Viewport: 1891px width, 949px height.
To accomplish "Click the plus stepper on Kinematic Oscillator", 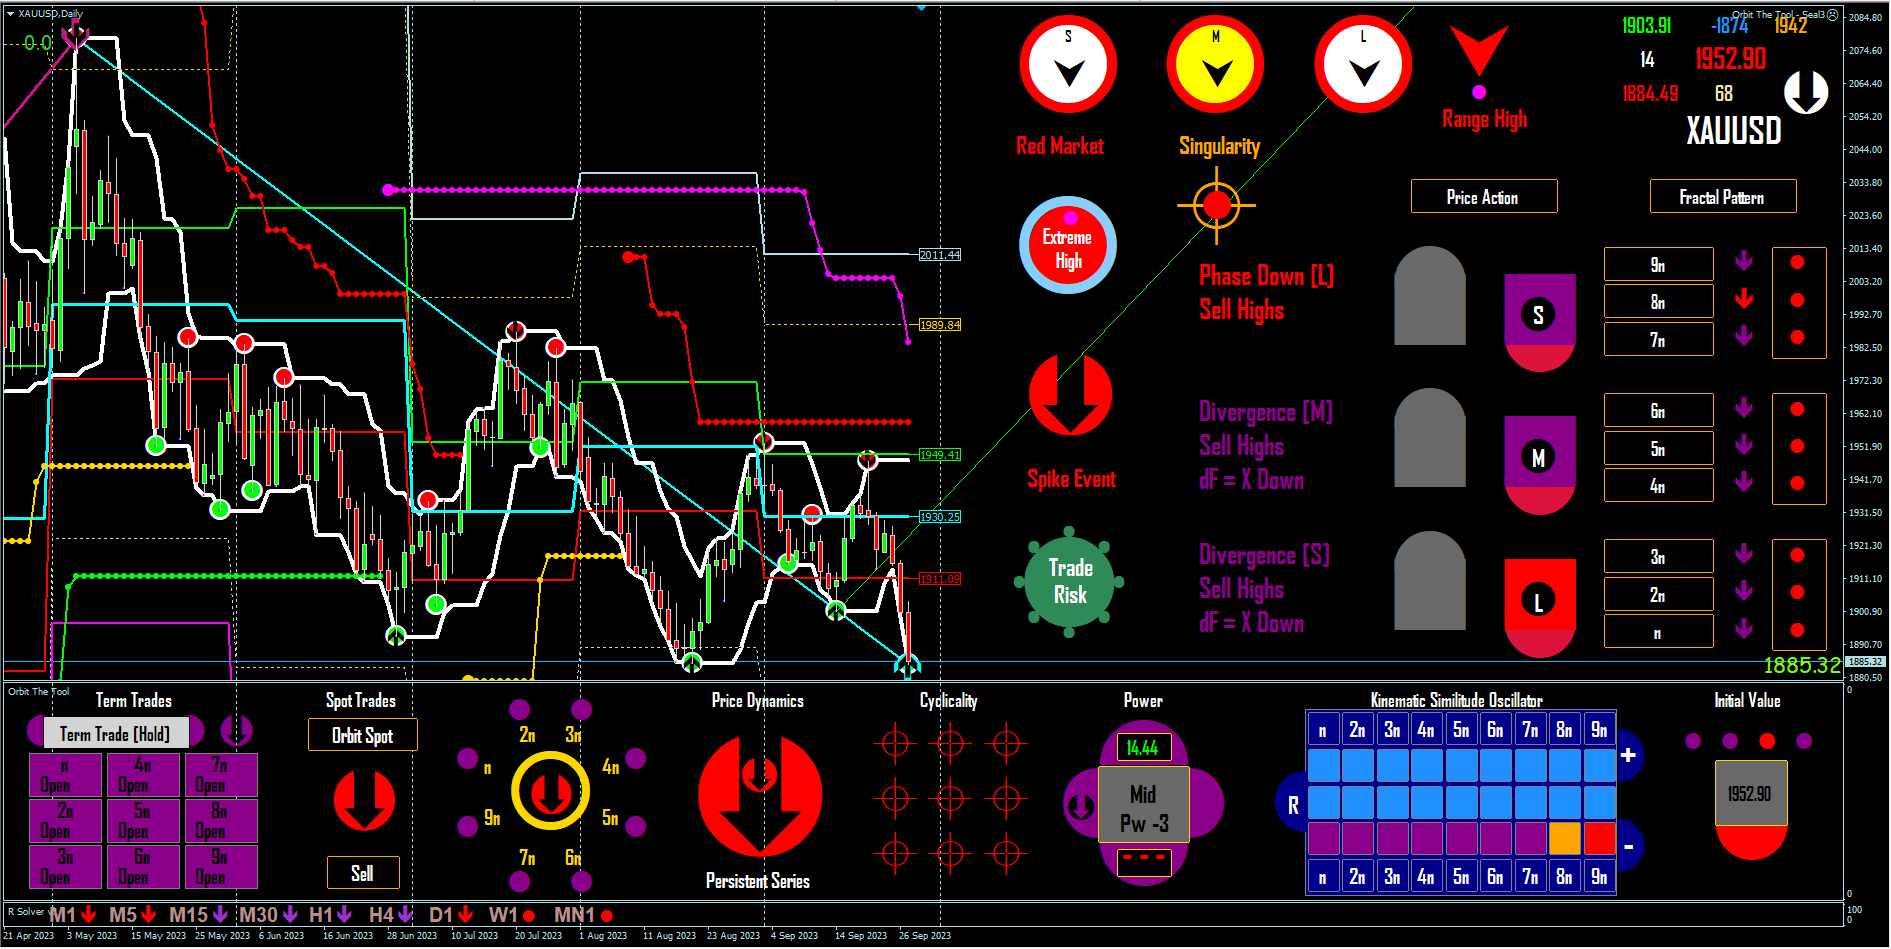I will [x=1628, y=755].
